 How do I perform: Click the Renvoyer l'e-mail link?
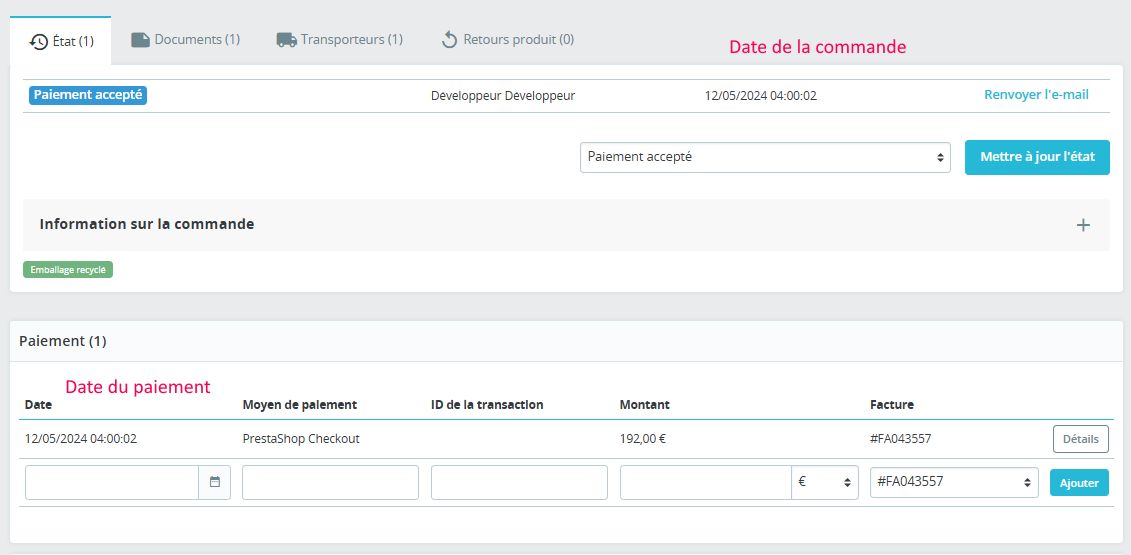click(x=1036, y=95)
